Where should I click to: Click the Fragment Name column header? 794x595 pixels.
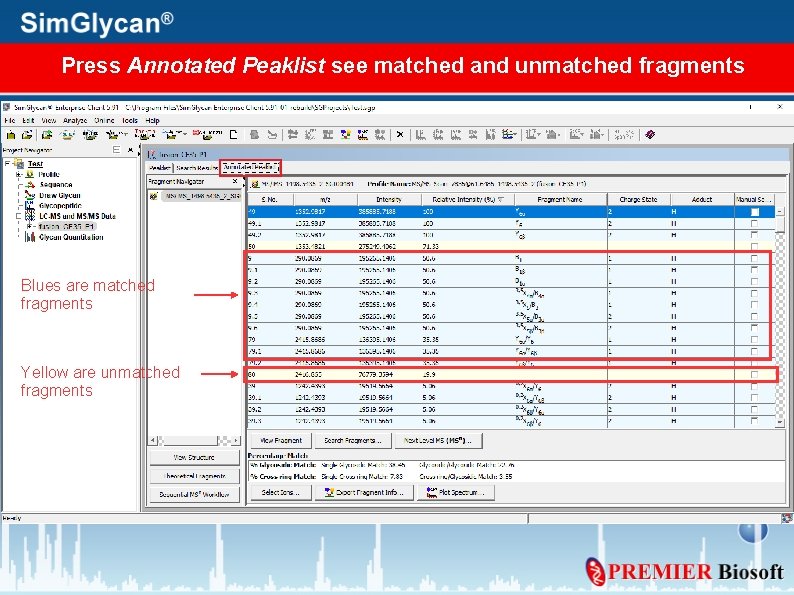(x=560, y=200)
